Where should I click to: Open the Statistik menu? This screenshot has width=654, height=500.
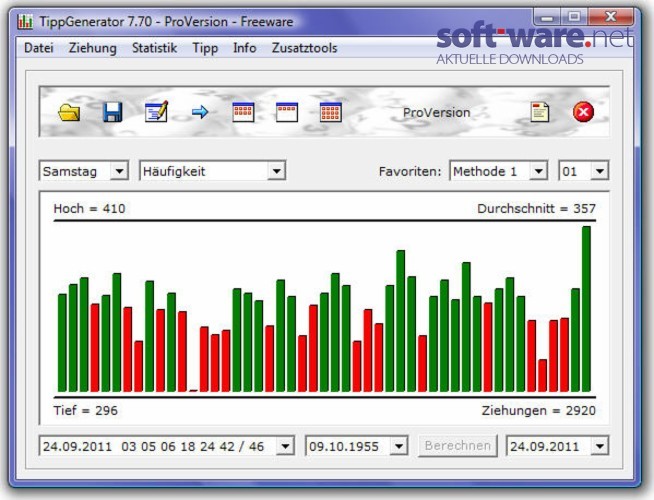[154, 48]
